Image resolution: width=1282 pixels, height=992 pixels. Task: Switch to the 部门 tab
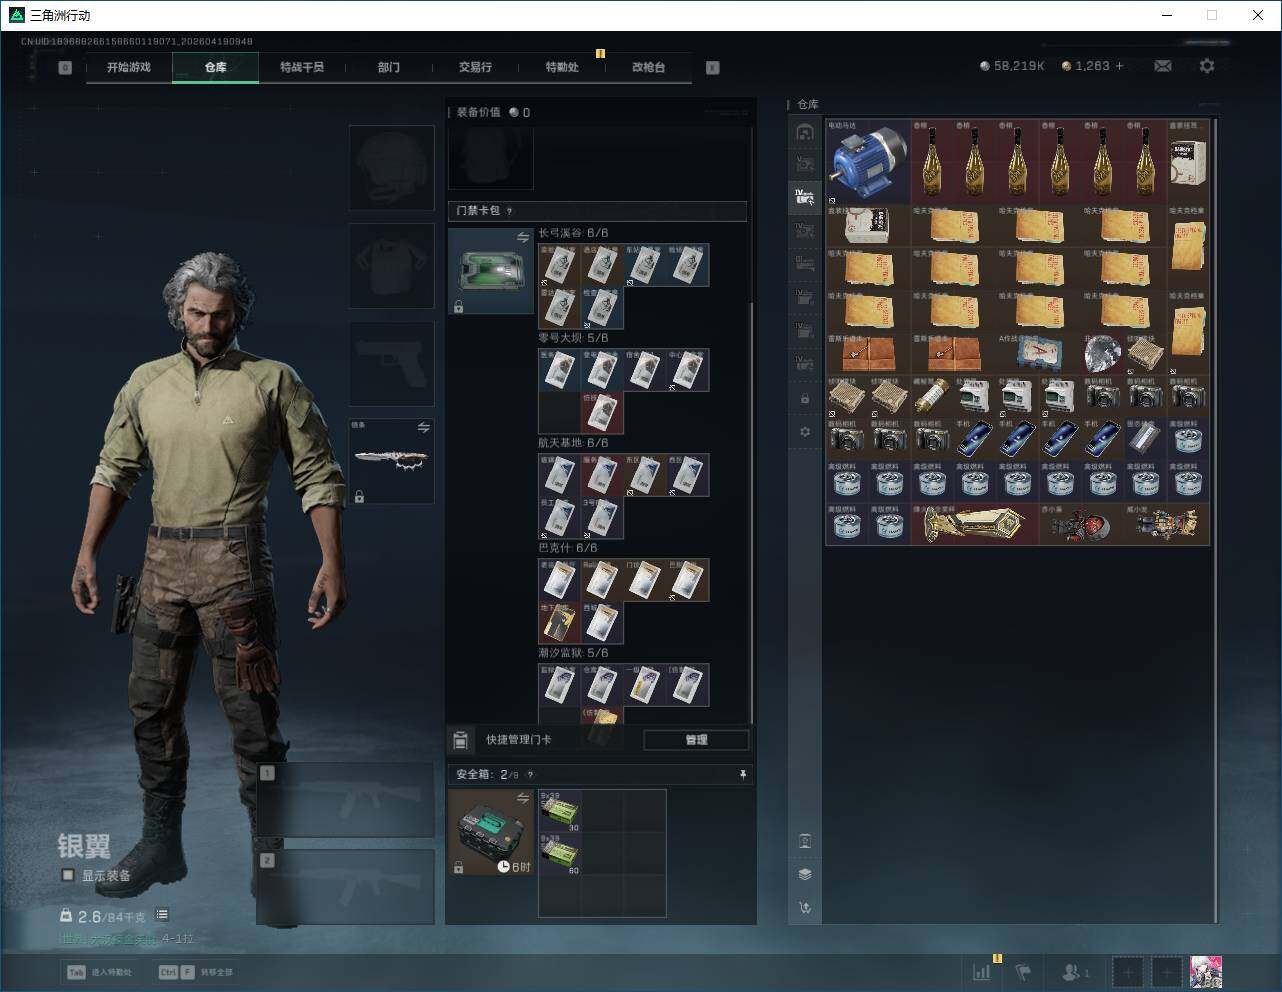389,67
